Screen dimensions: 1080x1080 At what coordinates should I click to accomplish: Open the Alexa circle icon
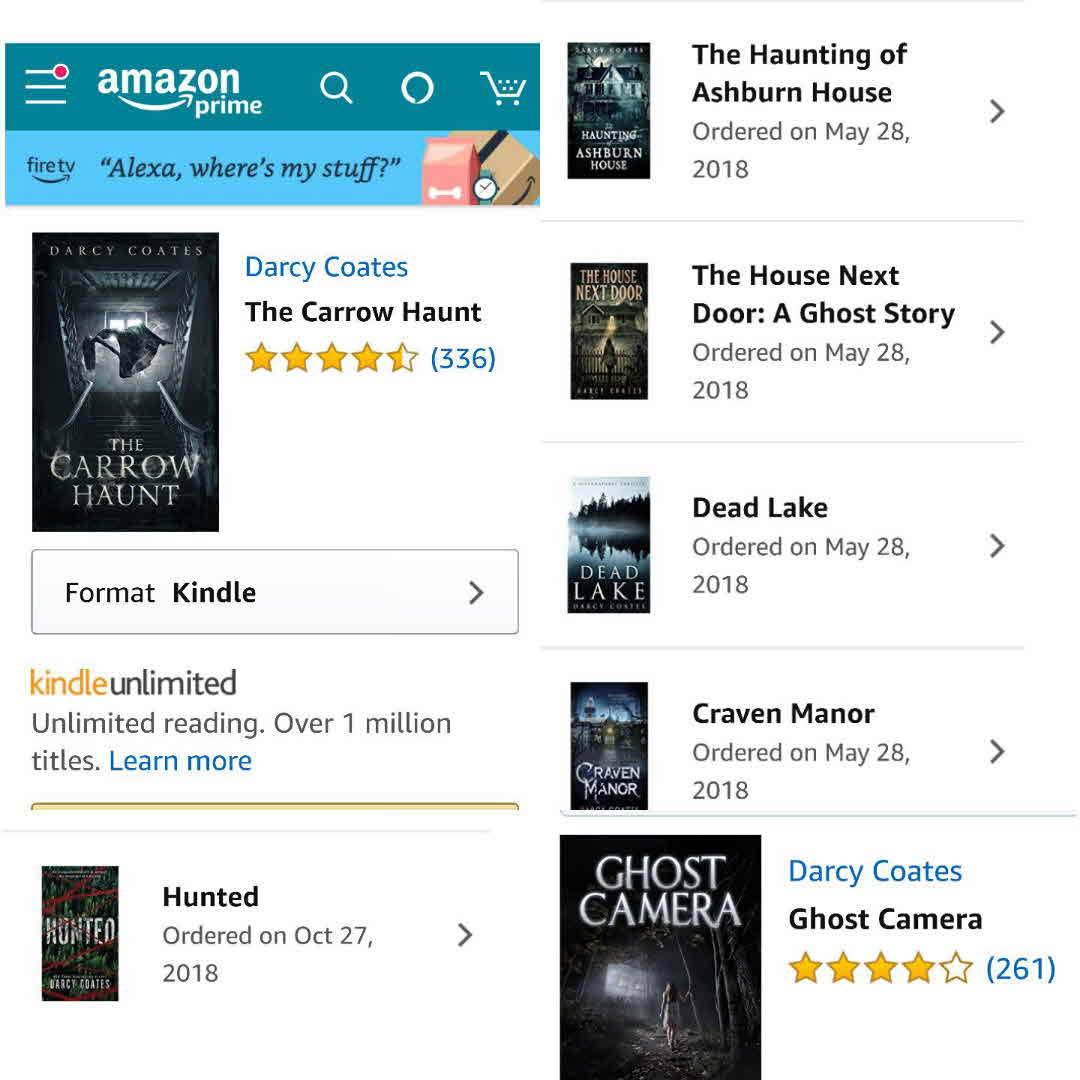(417, 88)
